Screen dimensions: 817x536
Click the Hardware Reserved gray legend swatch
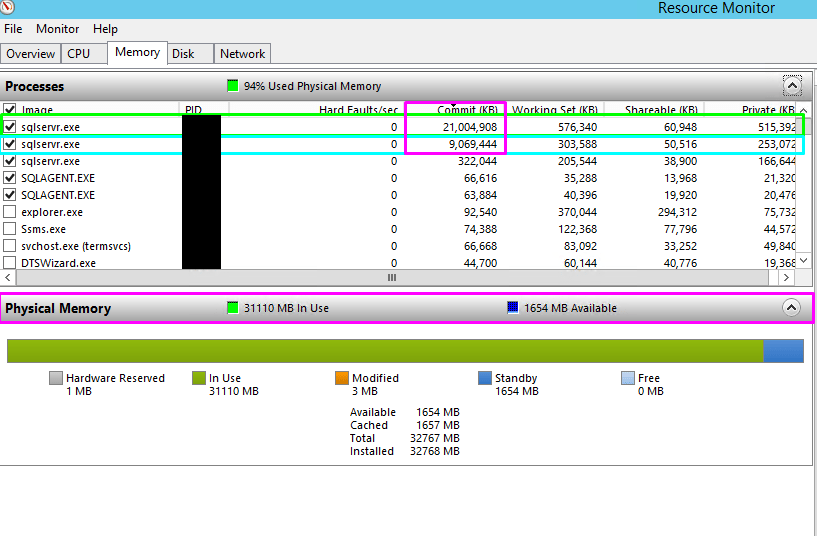pos(56,378)
